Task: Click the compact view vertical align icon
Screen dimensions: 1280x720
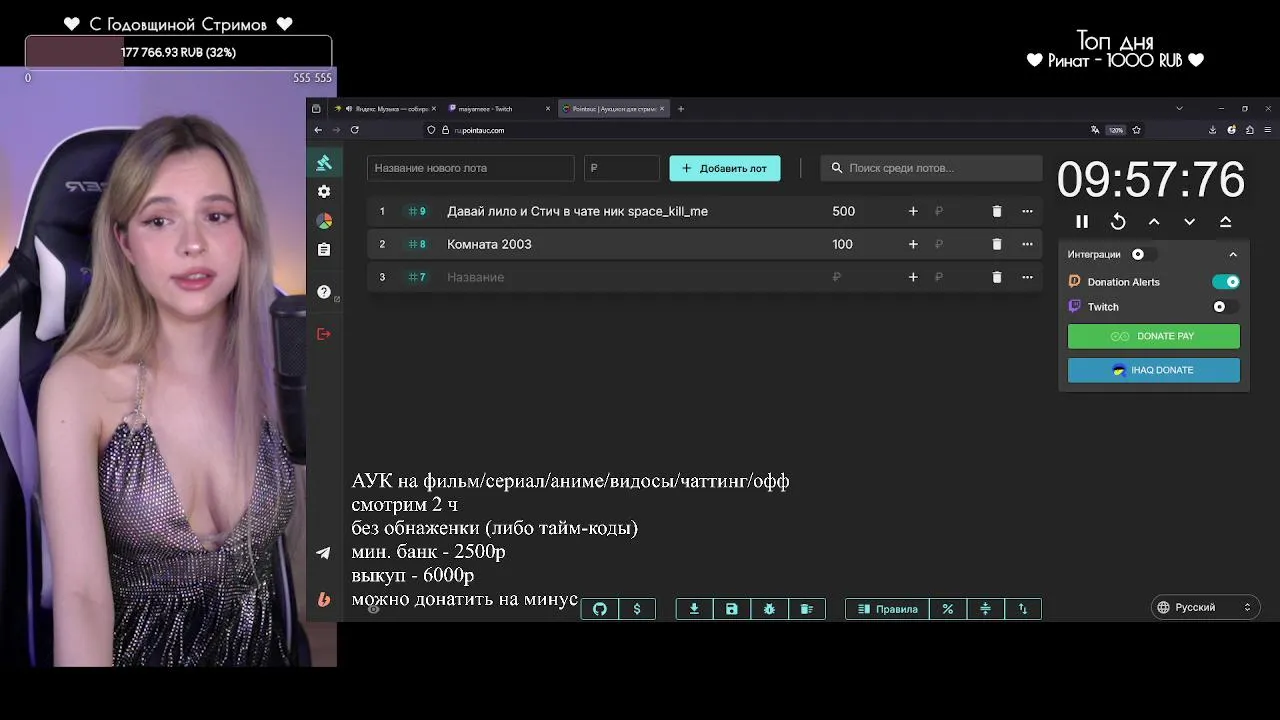Action: pos(985,609)
